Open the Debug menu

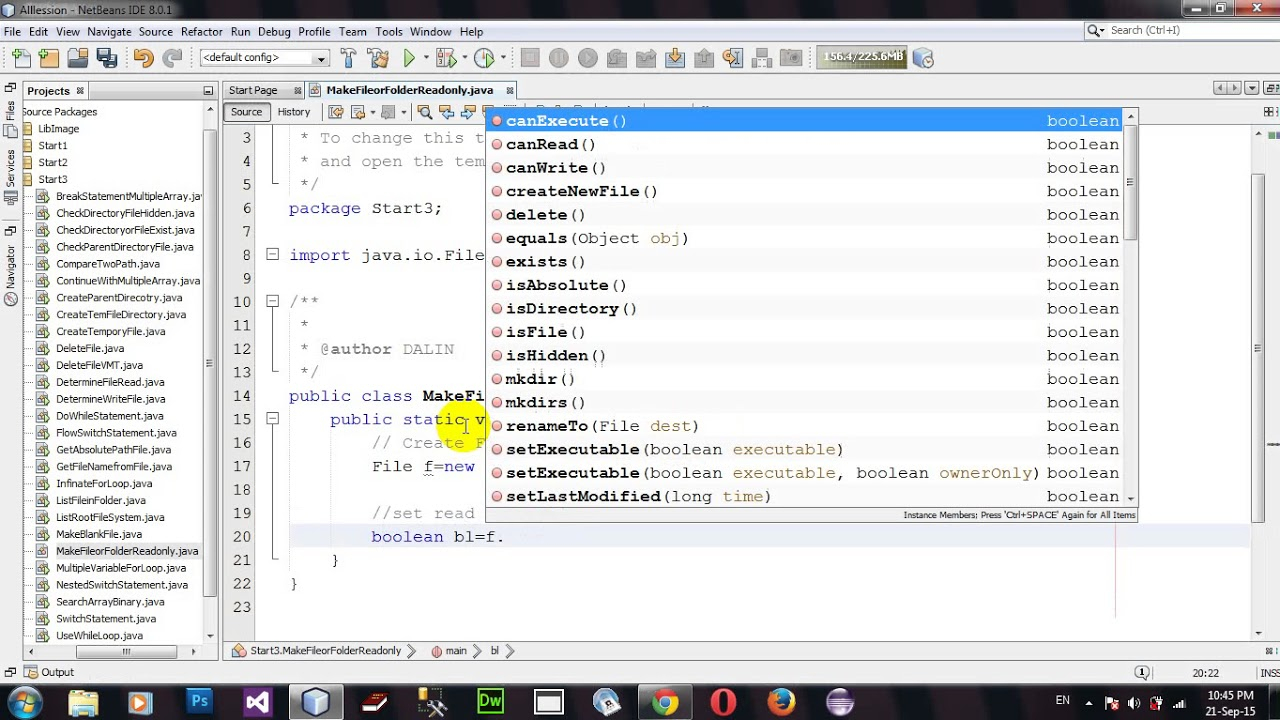click(x=274, y=31)
